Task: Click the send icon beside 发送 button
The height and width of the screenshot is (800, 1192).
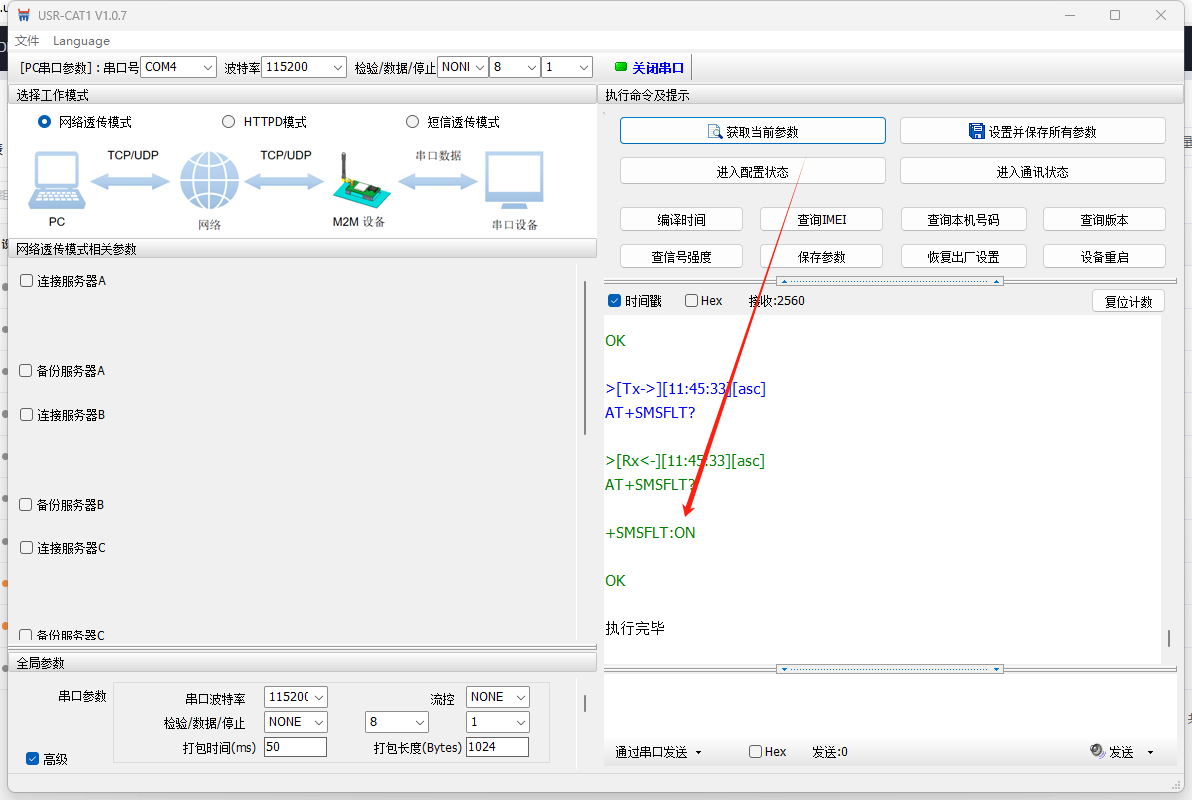Action: 1097,752
